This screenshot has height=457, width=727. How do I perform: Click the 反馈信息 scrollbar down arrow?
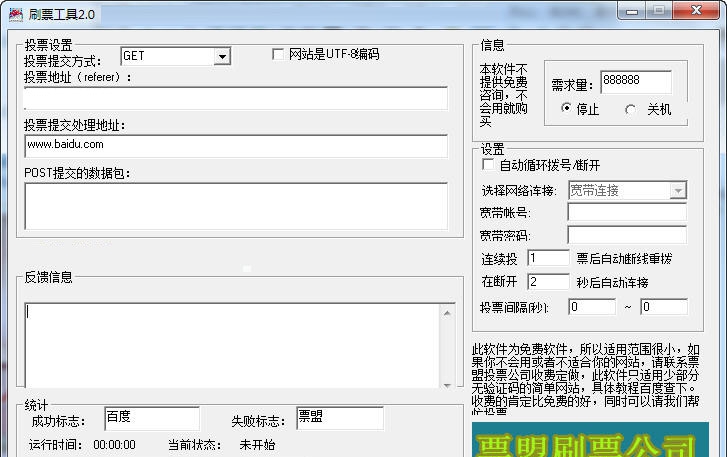click(447, 385)
